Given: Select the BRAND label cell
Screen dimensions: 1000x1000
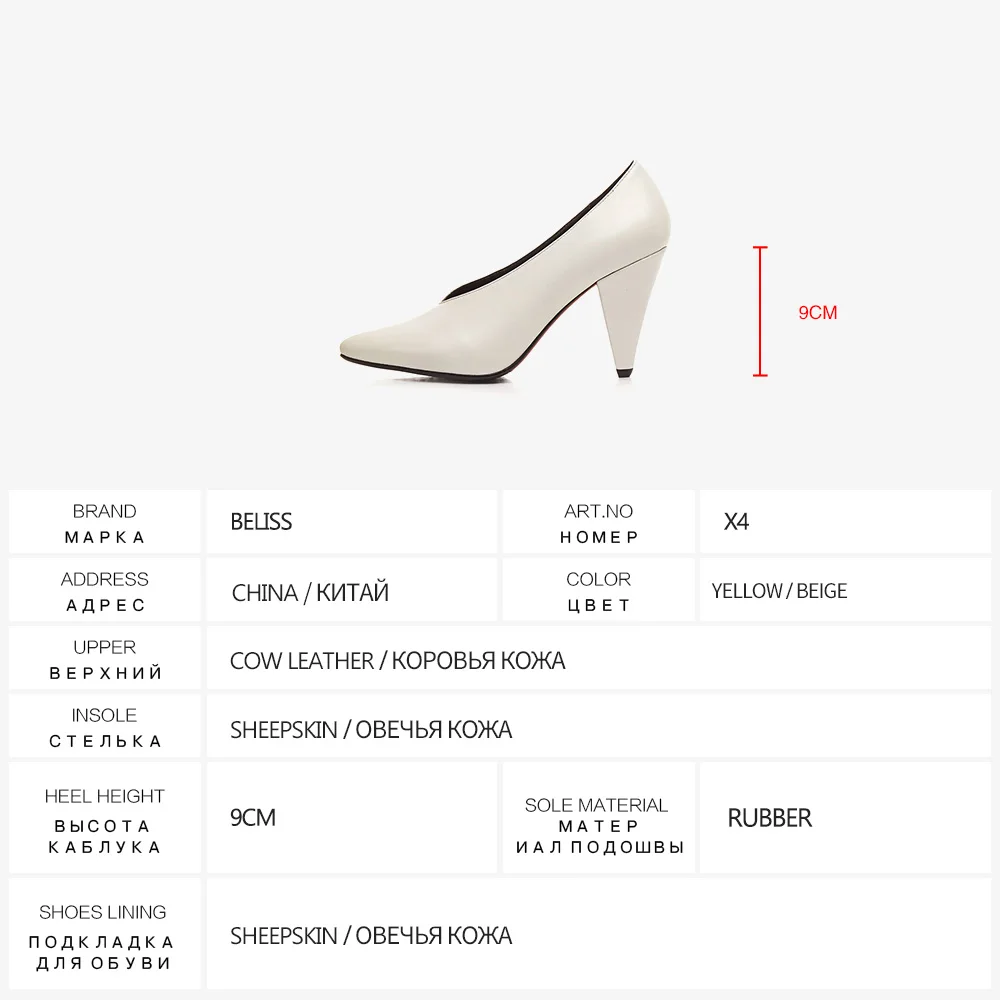Looking at the screenshot, I should 105,522.
